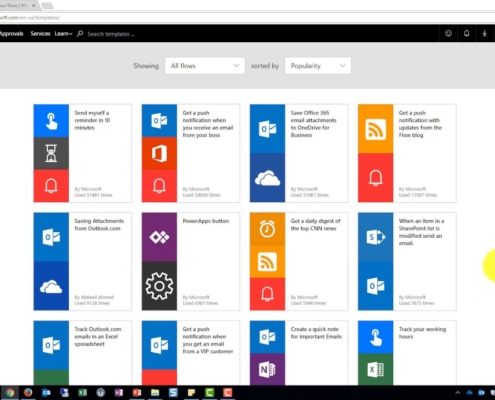Open the Popularity sort dropdown
Image resolution: width=495 pixels, height=400 pixels.
(x=318, y=66)
